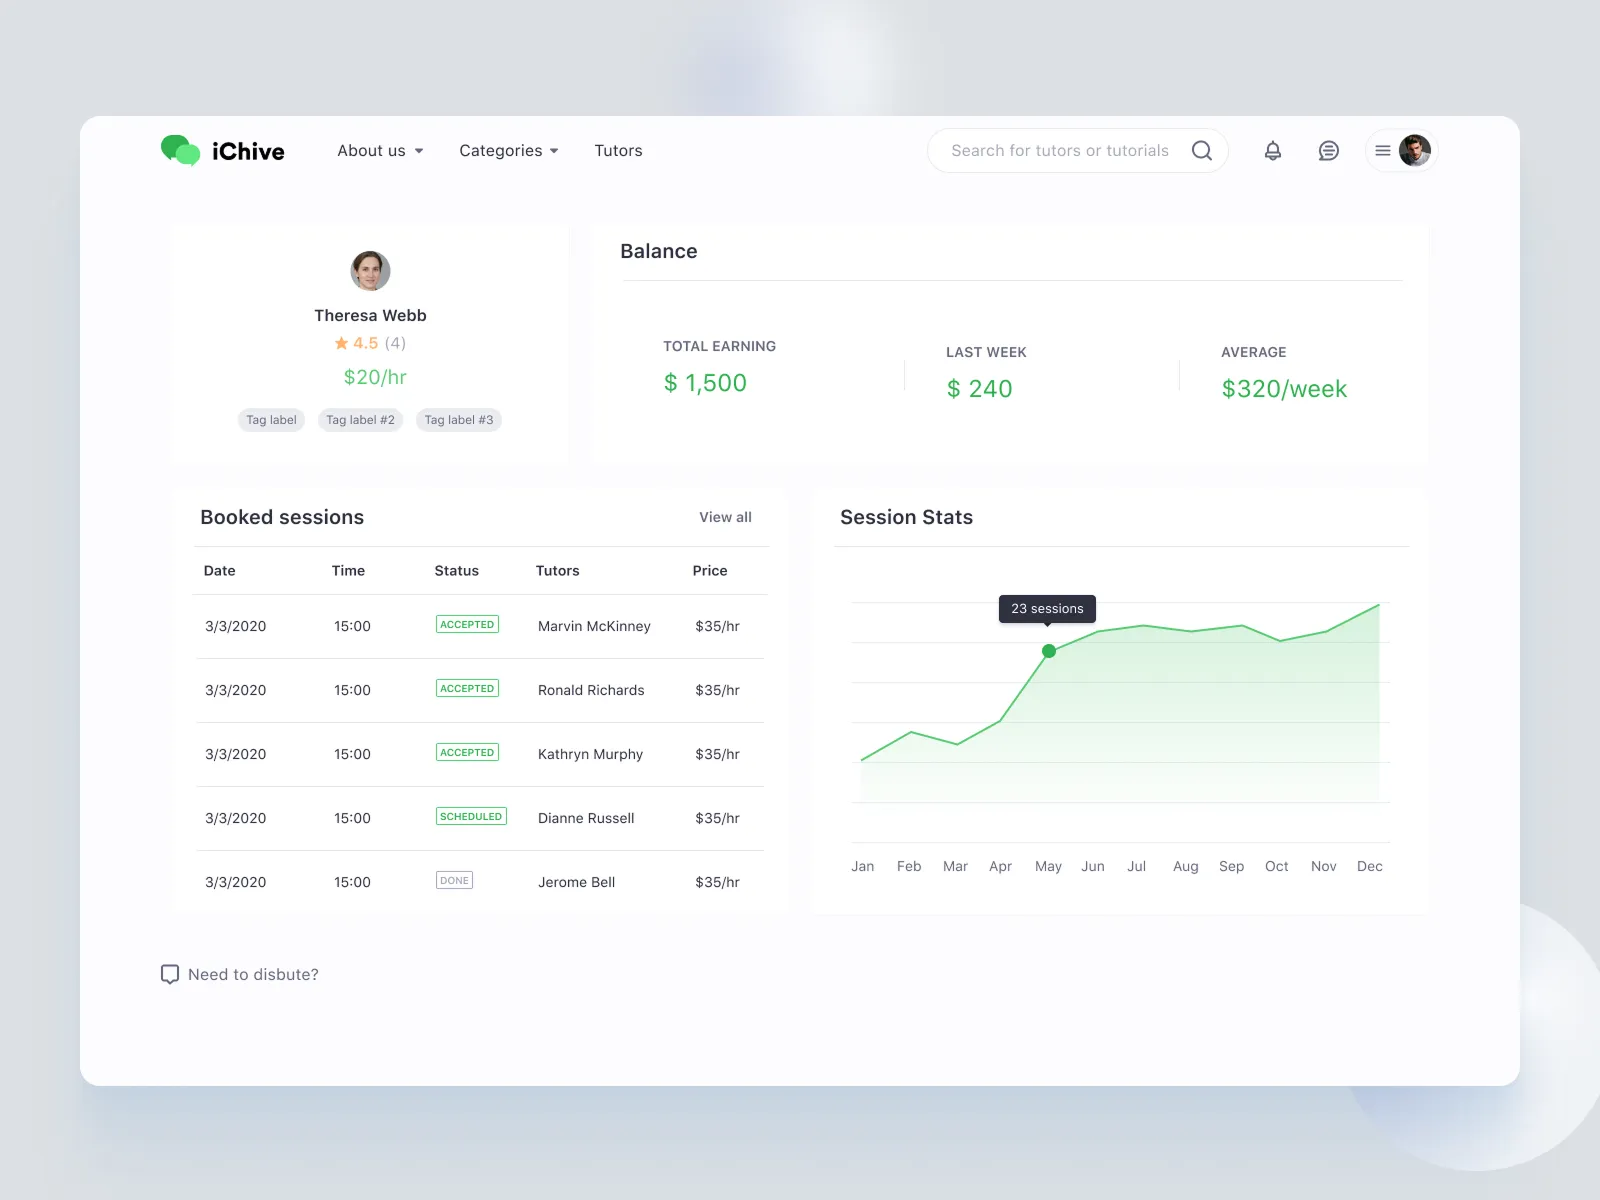Click the Dec label on chart axis

coord(1370,866)
